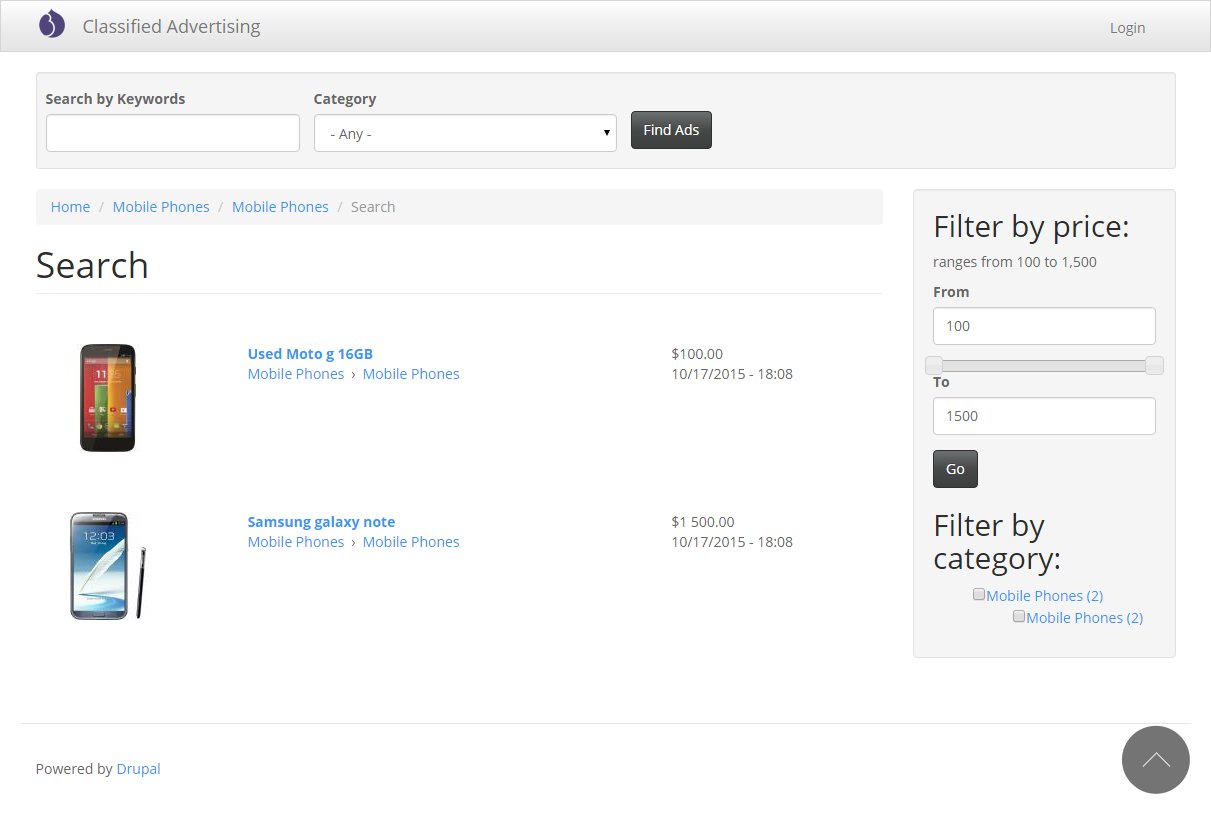Viewport: 1211px width, 815px height.
Task: Click the Login link
Action: pyautogui.click(x=1127, y=27)
